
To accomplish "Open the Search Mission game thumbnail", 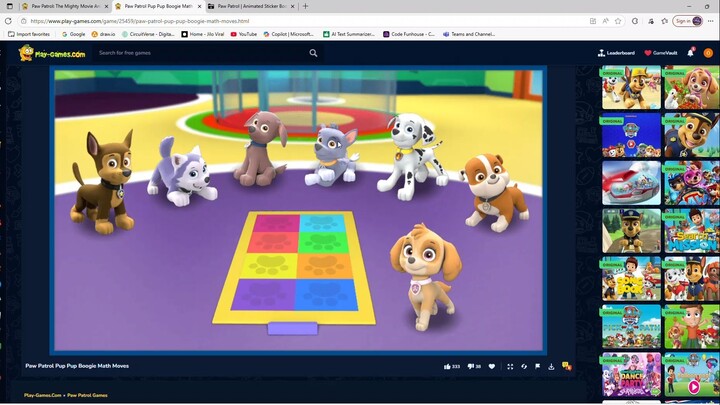I will coord(692,231).
